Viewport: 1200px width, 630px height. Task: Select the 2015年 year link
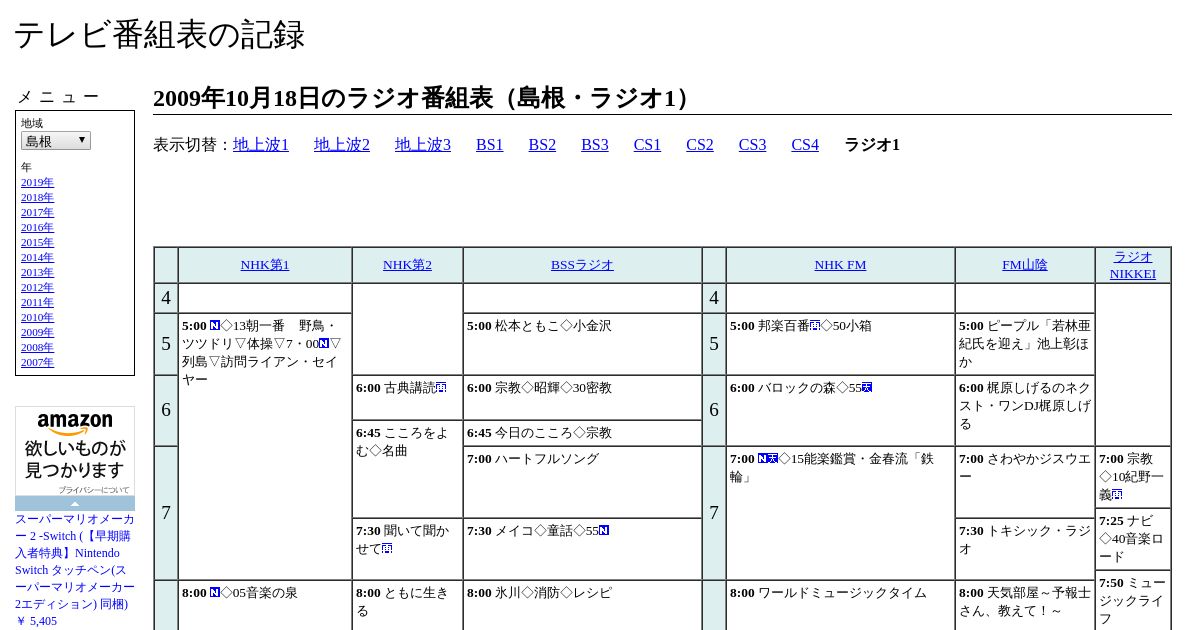pyautogui.click(x=37, y=242)
